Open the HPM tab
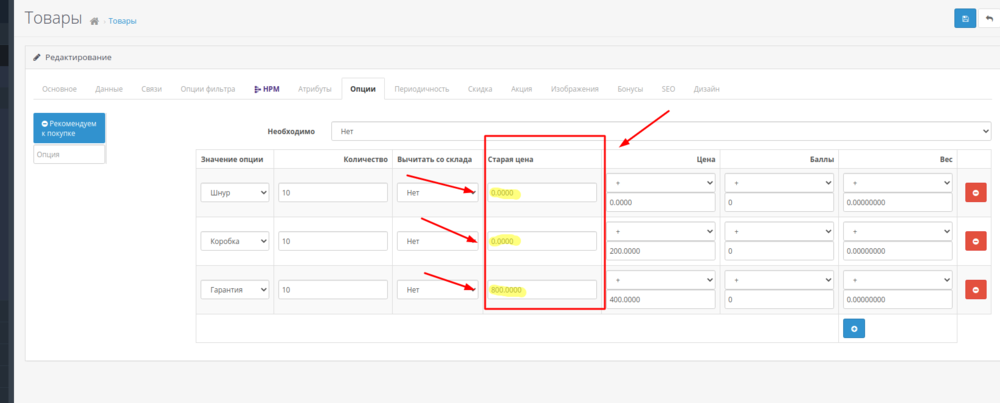This screenshot has width=1000, height=403. click(266, 89)
